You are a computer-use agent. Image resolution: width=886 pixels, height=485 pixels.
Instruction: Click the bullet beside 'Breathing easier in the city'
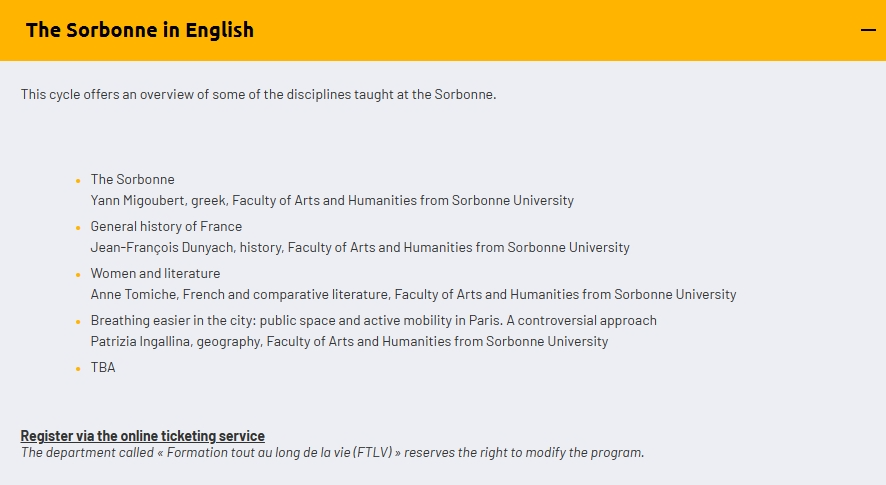78,322
